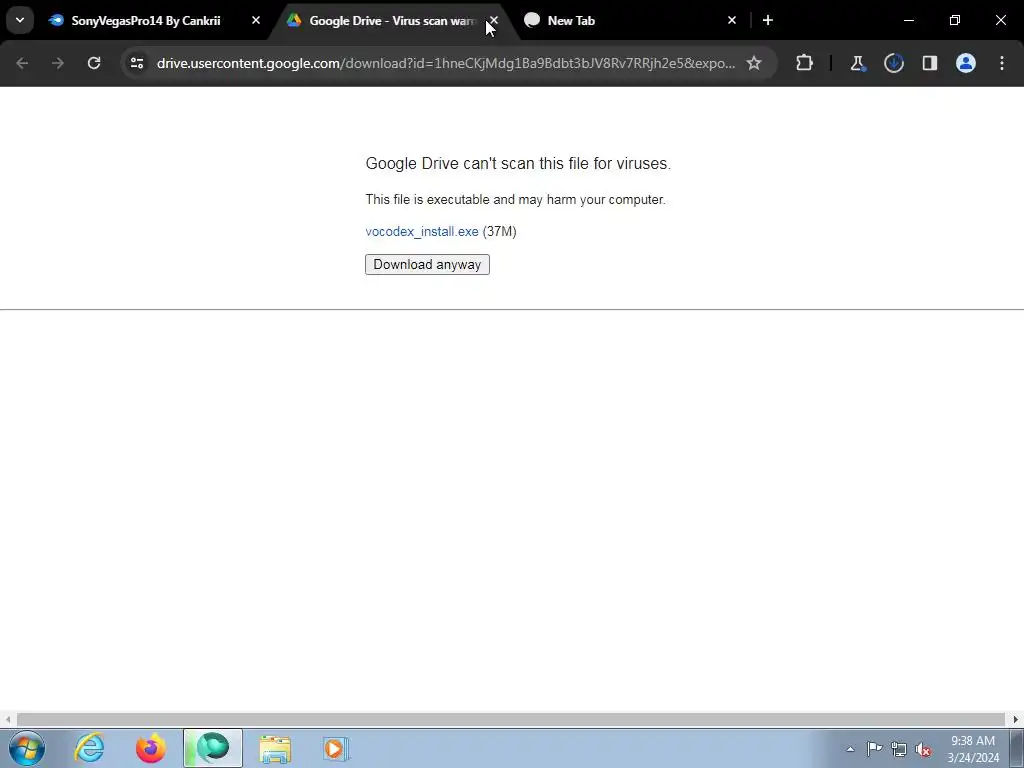The height and width of the screenshot is (768, 1024).
Task: Show hidden system tray icons
Action: [x=850, y=749]
